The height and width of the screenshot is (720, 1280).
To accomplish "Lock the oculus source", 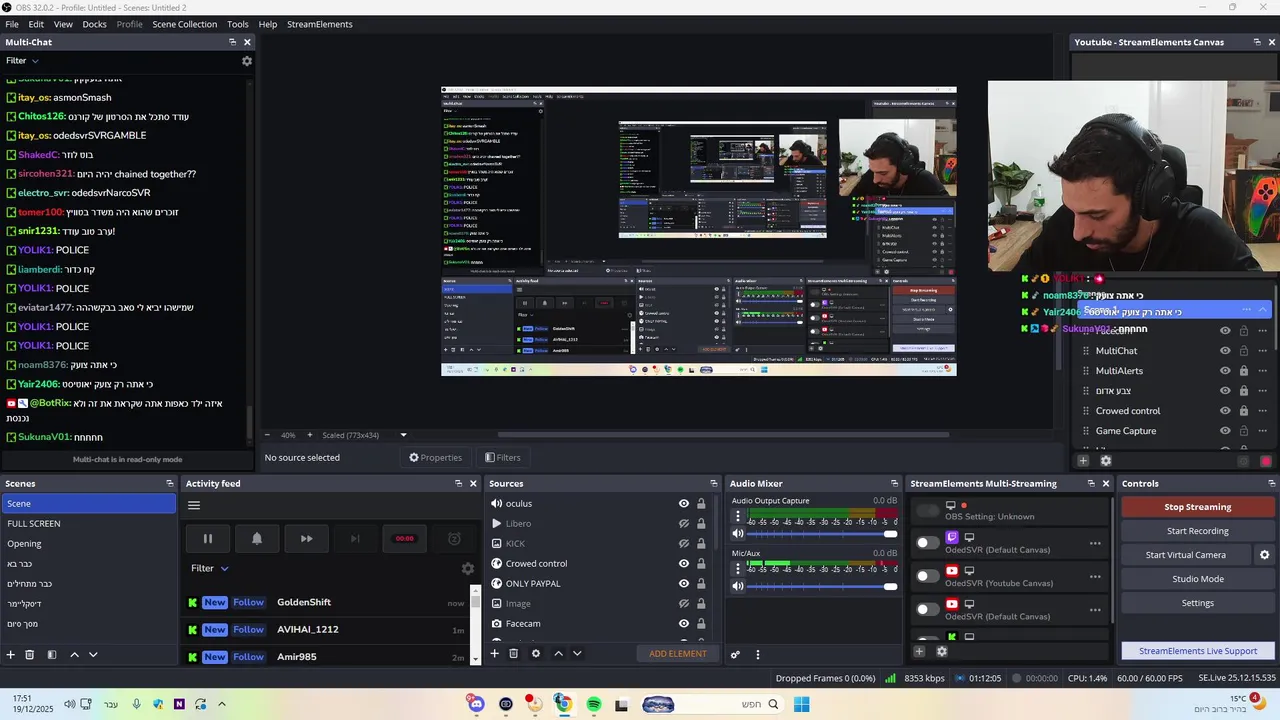I will click(x=701, y=504).
